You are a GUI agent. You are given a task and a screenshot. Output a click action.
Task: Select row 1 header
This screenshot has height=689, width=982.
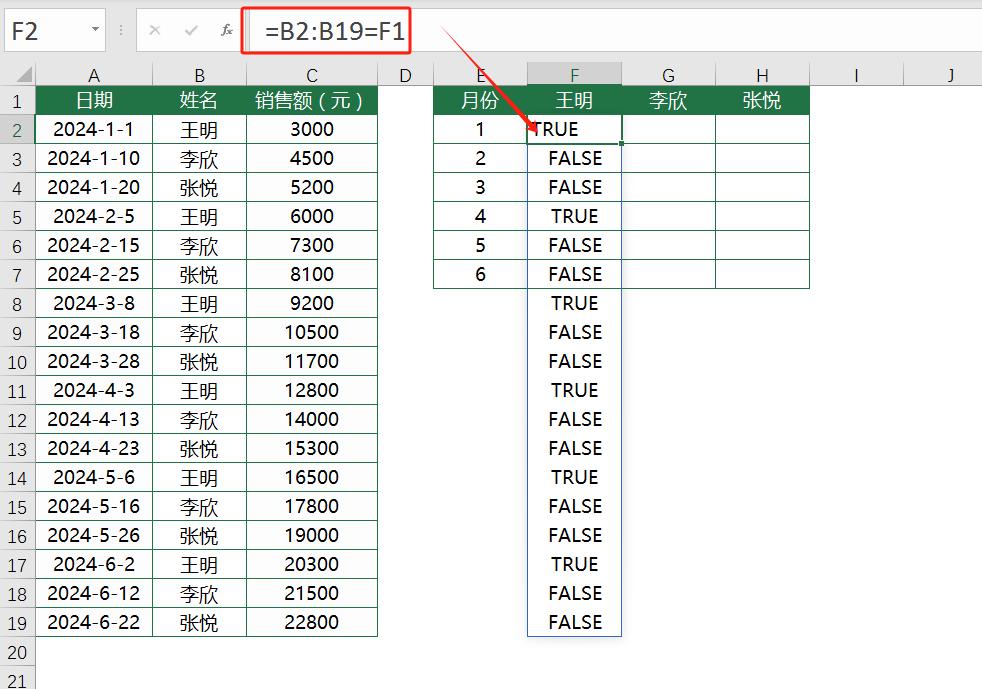tap(18, 100)
